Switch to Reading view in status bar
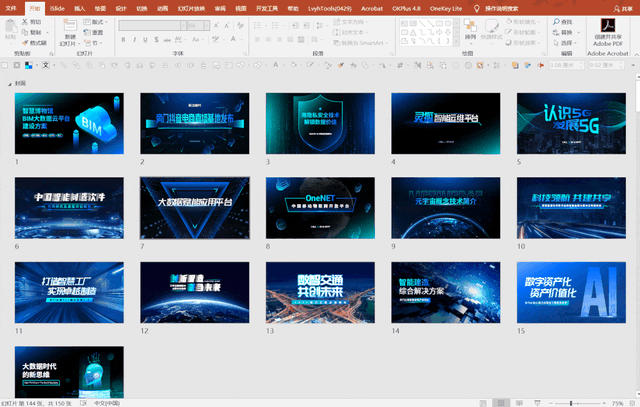640x407 pixels. coord(519,403)
